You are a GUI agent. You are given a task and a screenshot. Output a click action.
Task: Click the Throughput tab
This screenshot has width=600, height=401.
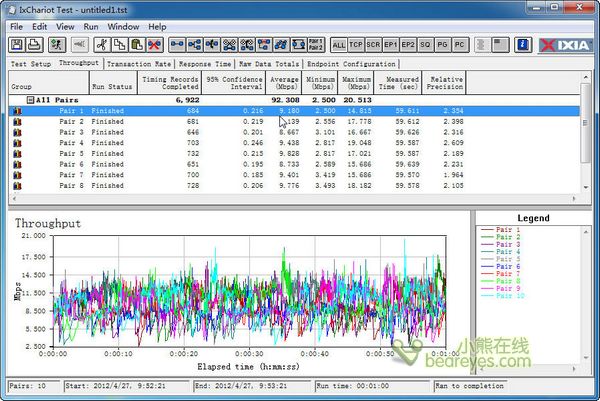tap(78, 63)
